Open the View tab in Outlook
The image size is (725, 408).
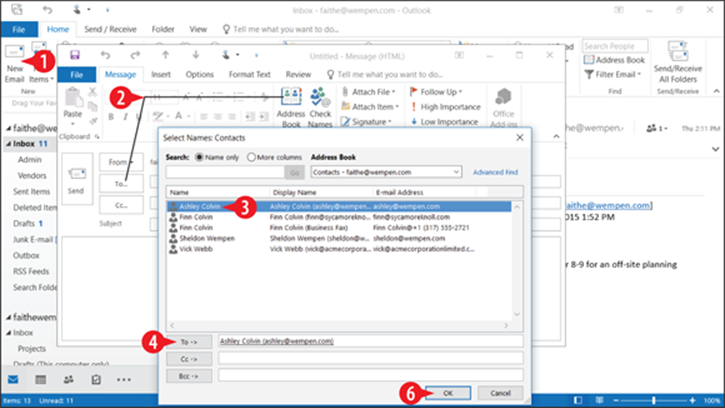[x=198, y=29]
